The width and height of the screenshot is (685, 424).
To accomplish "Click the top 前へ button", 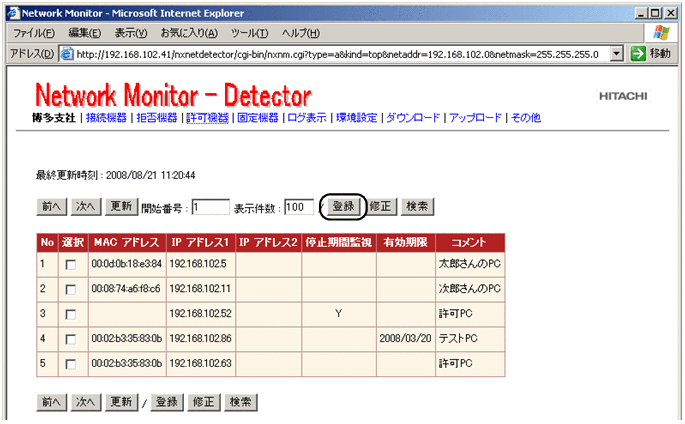I will point(52,207).
